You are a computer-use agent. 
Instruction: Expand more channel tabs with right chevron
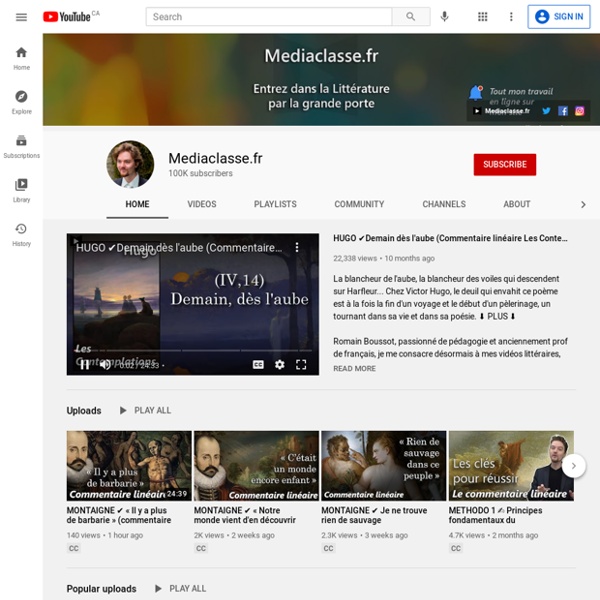pyautogui.click(x=583, y=205)
